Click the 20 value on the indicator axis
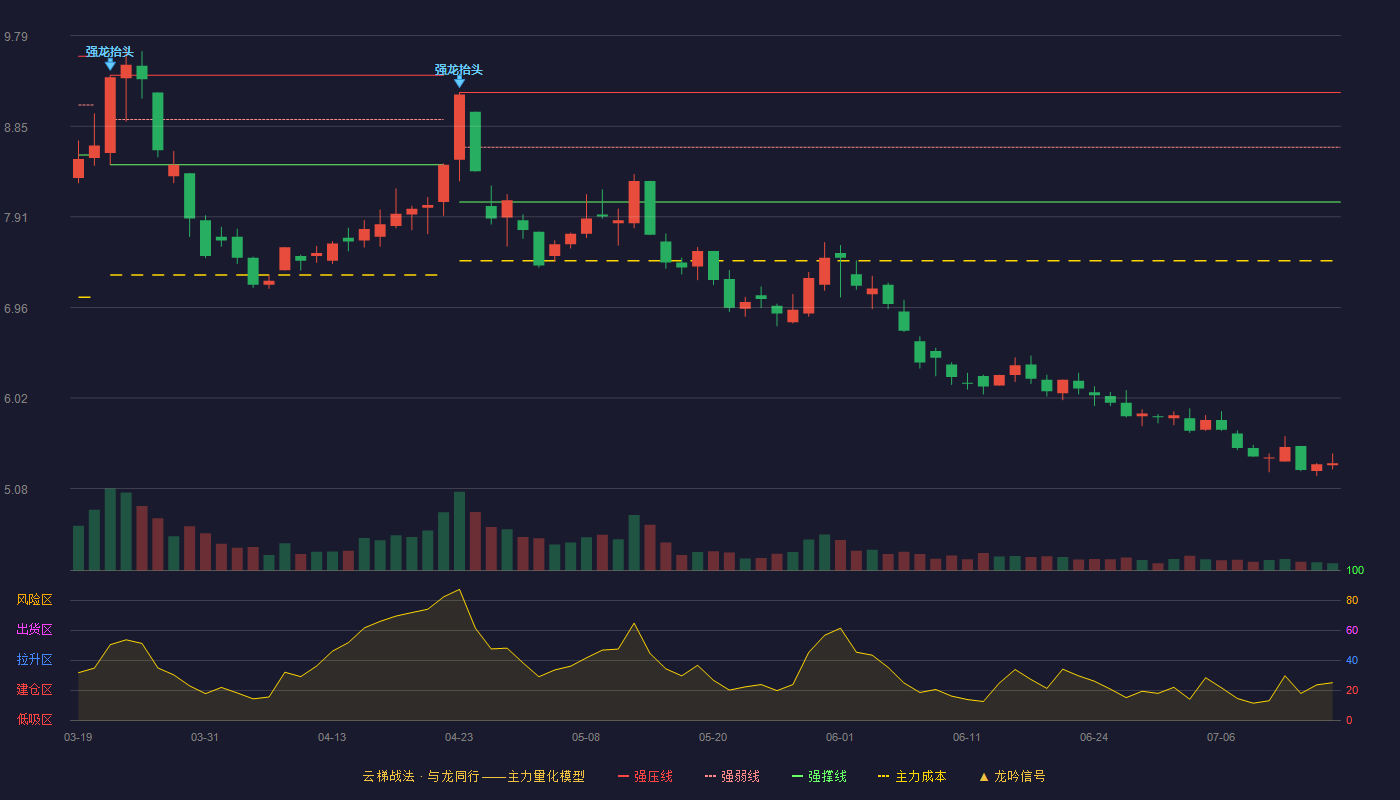This screenshot has width=1400, height=800. pyautogui.click(x=1352, y=690)
